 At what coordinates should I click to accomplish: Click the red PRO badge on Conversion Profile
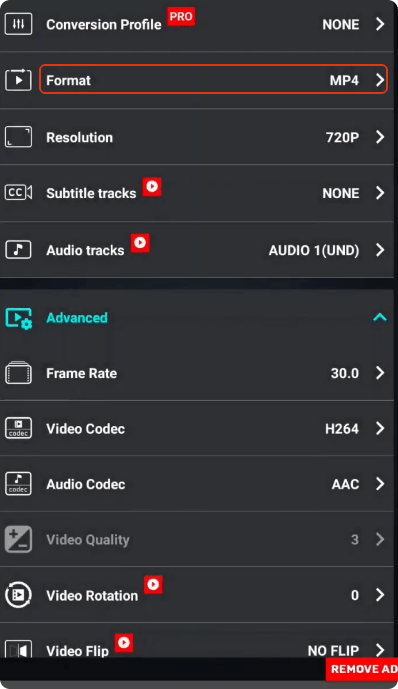pos(181,17)
